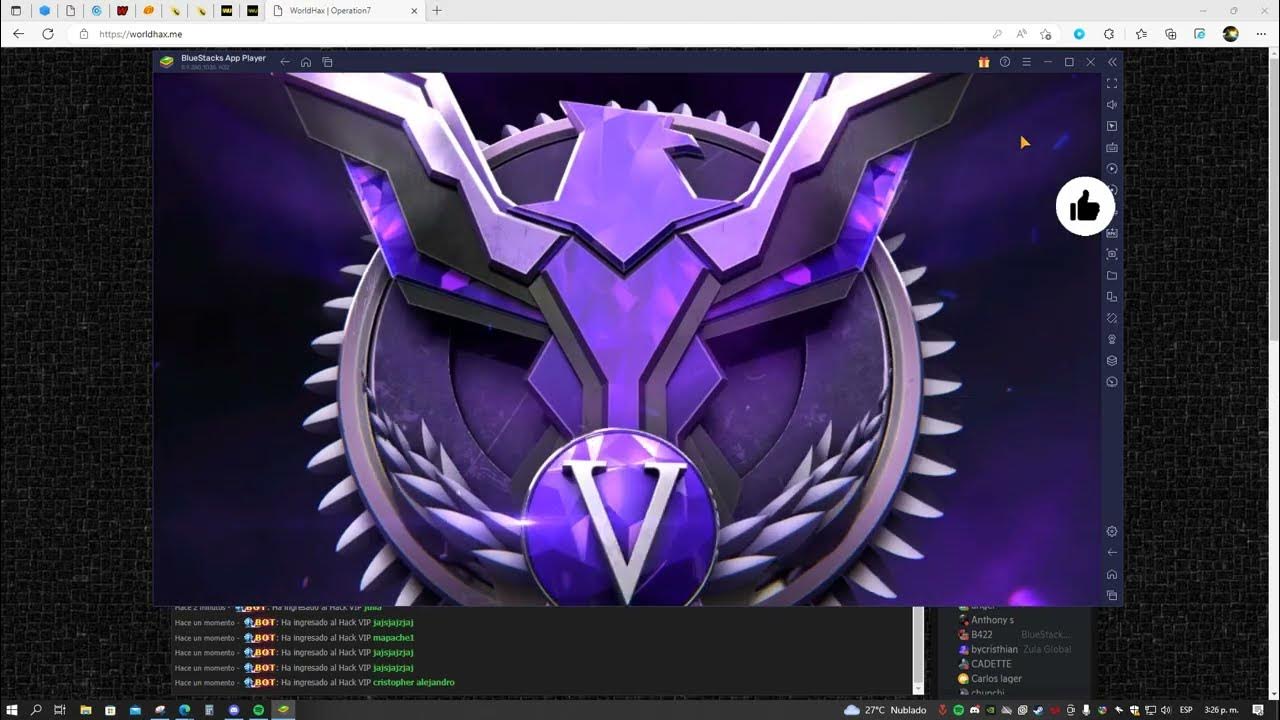Open the Edge favorites list icon

coord(1141,34)
